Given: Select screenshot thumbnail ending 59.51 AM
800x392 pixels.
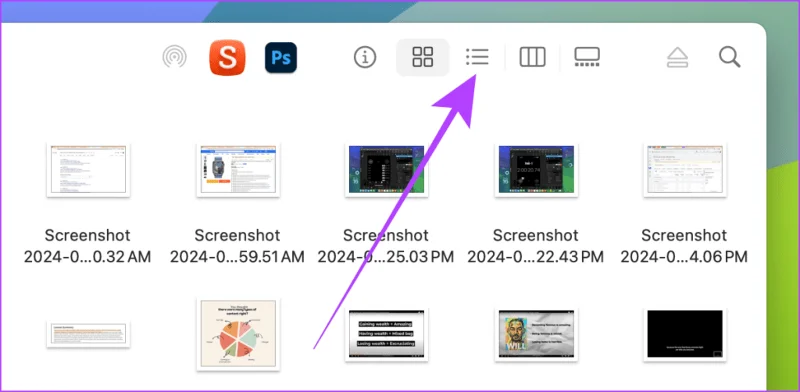Looking at the screenshot, I should click(x=238, y=169).
